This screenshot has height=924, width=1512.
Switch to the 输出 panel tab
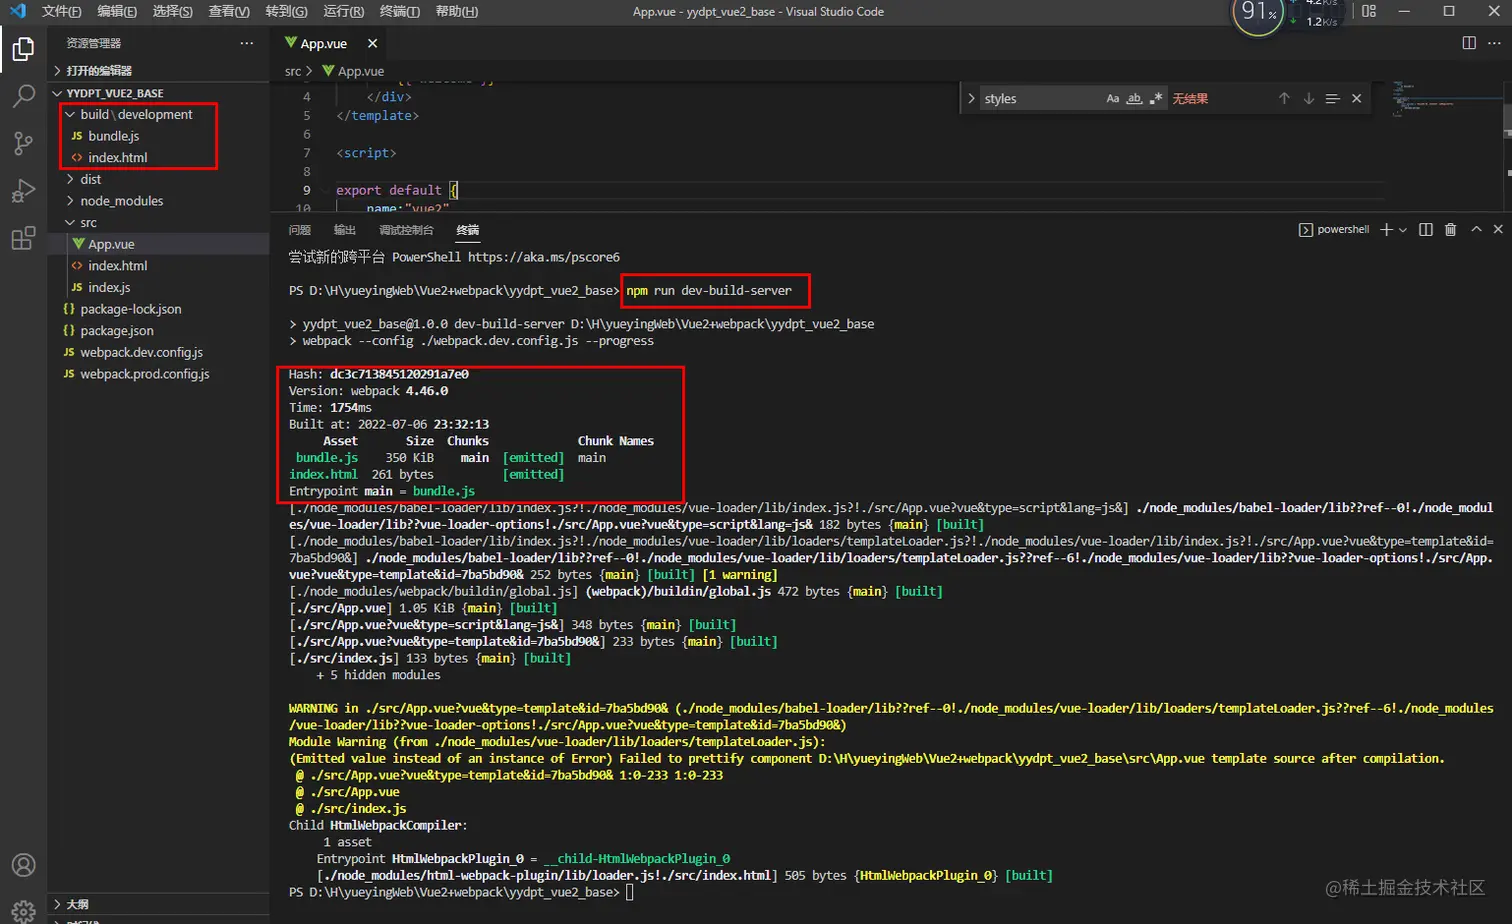[345, 230]
